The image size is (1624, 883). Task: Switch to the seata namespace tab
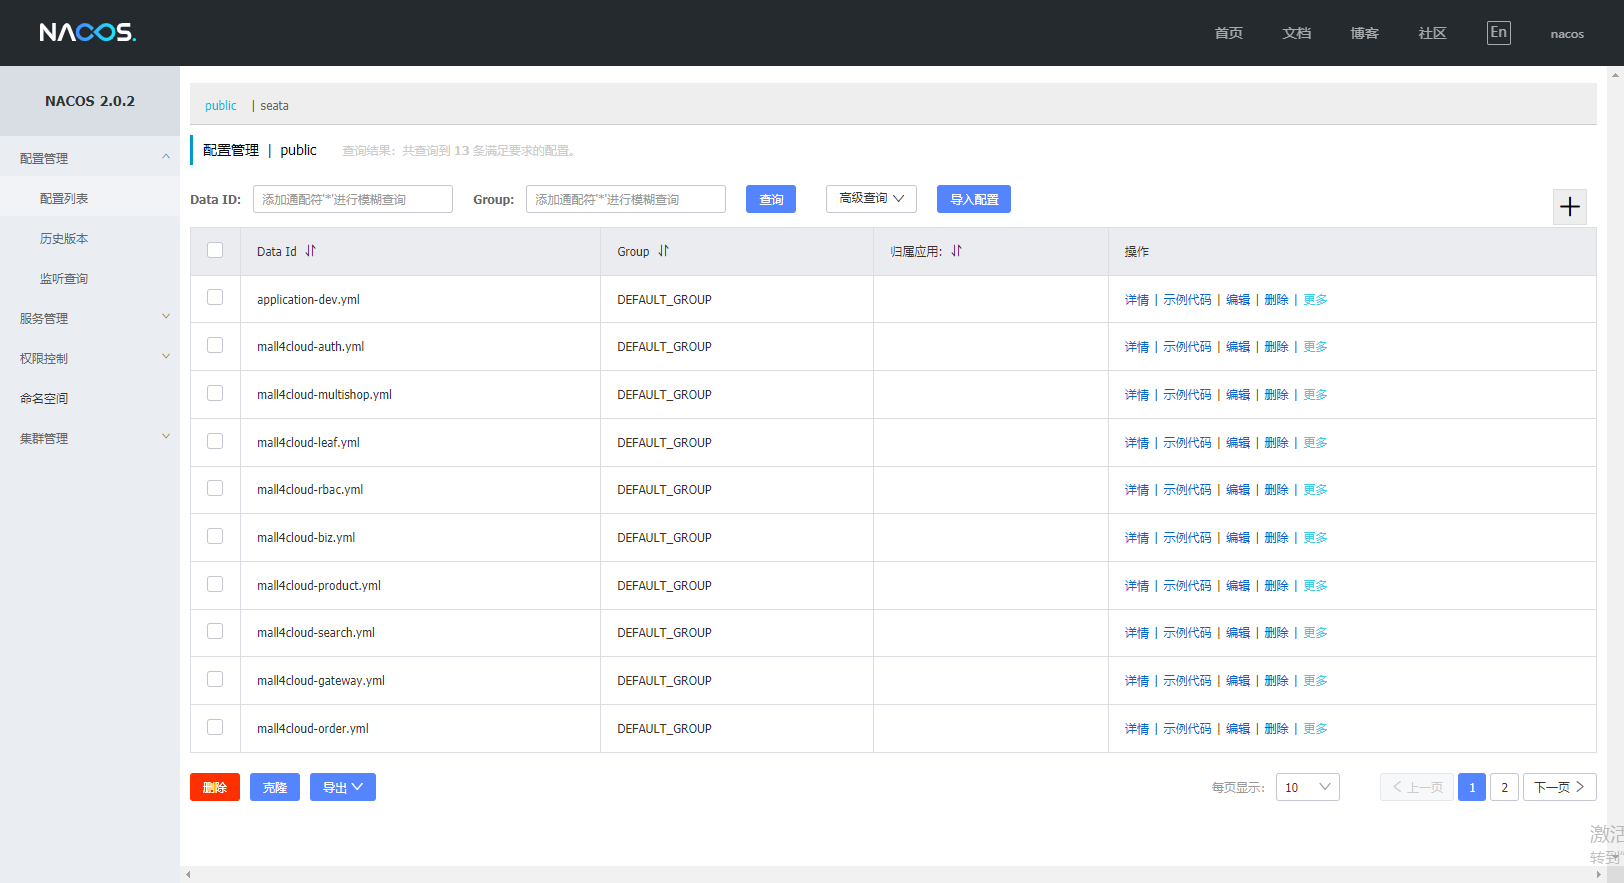coord(274,106)
